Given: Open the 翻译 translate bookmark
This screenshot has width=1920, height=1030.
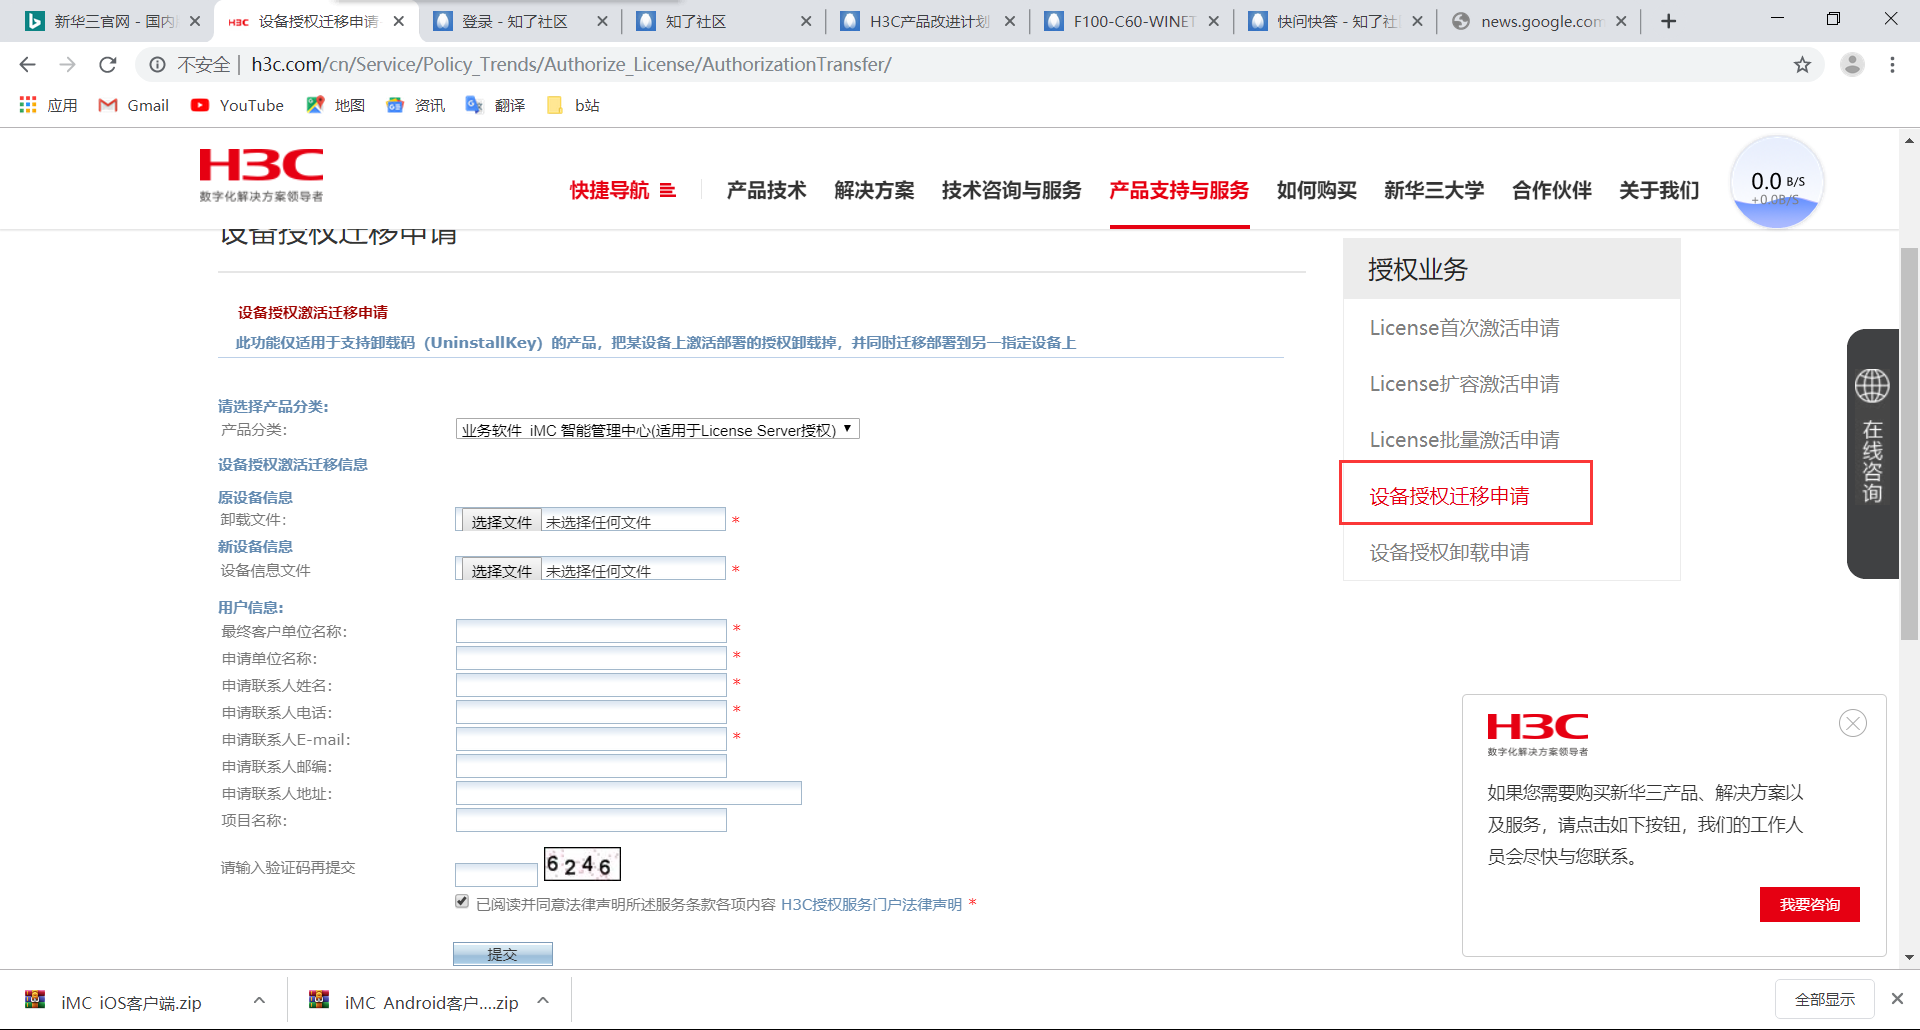Looking at the screenshot, I should point(496,105).
